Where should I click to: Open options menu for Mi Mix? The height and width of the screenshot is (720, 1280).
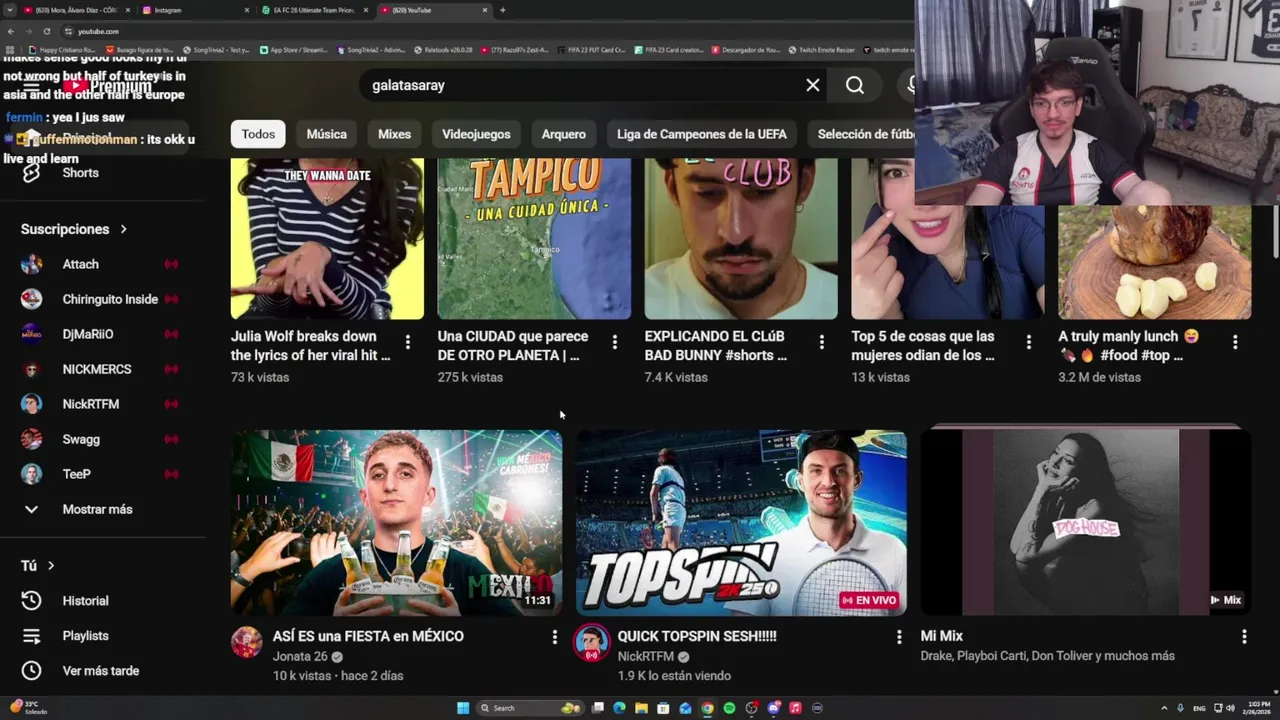[1244, 637]
